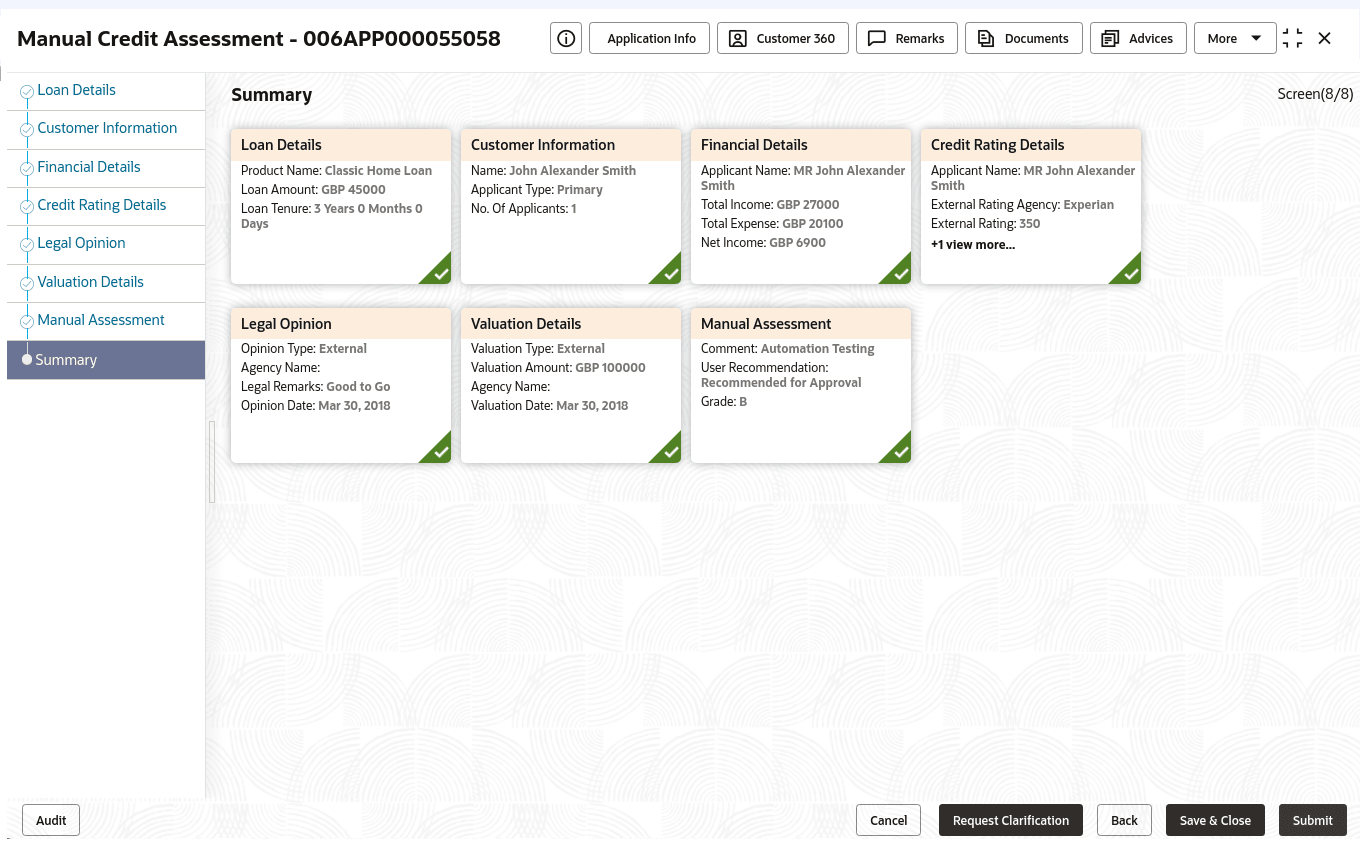The image size is (1360, 841).
Task: Close the Manual Credit Assessment screen
Action: tap(1324, 38)
